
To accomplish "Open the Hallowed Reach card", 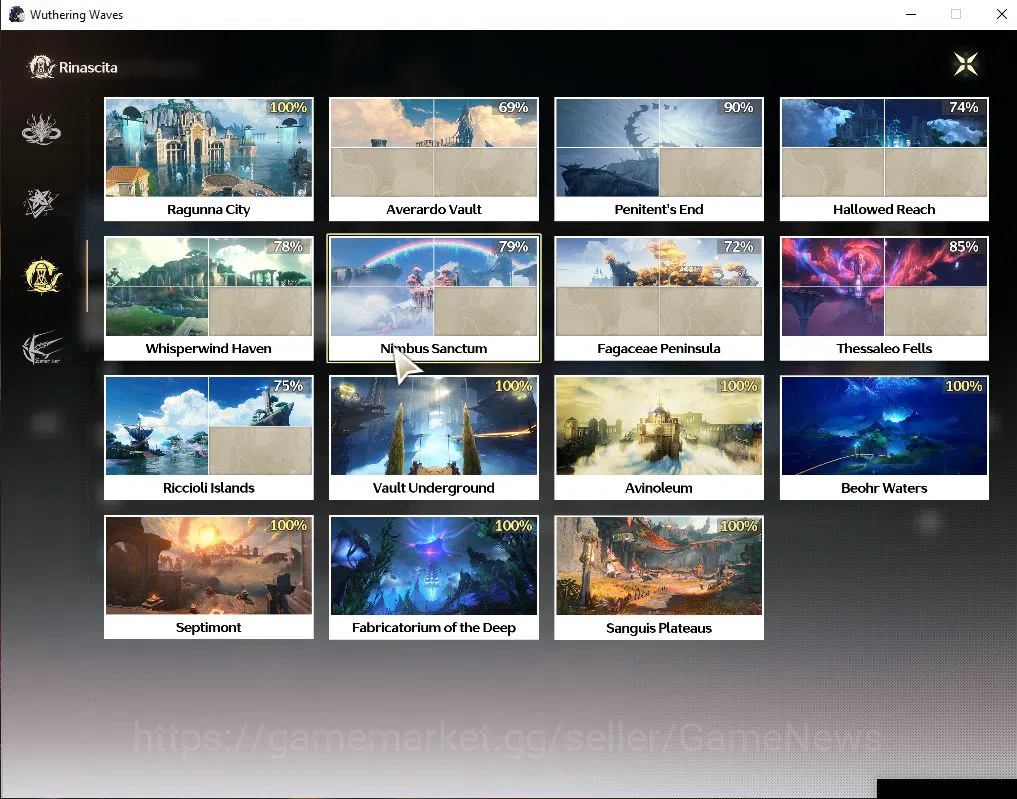I will pos(884,159).
